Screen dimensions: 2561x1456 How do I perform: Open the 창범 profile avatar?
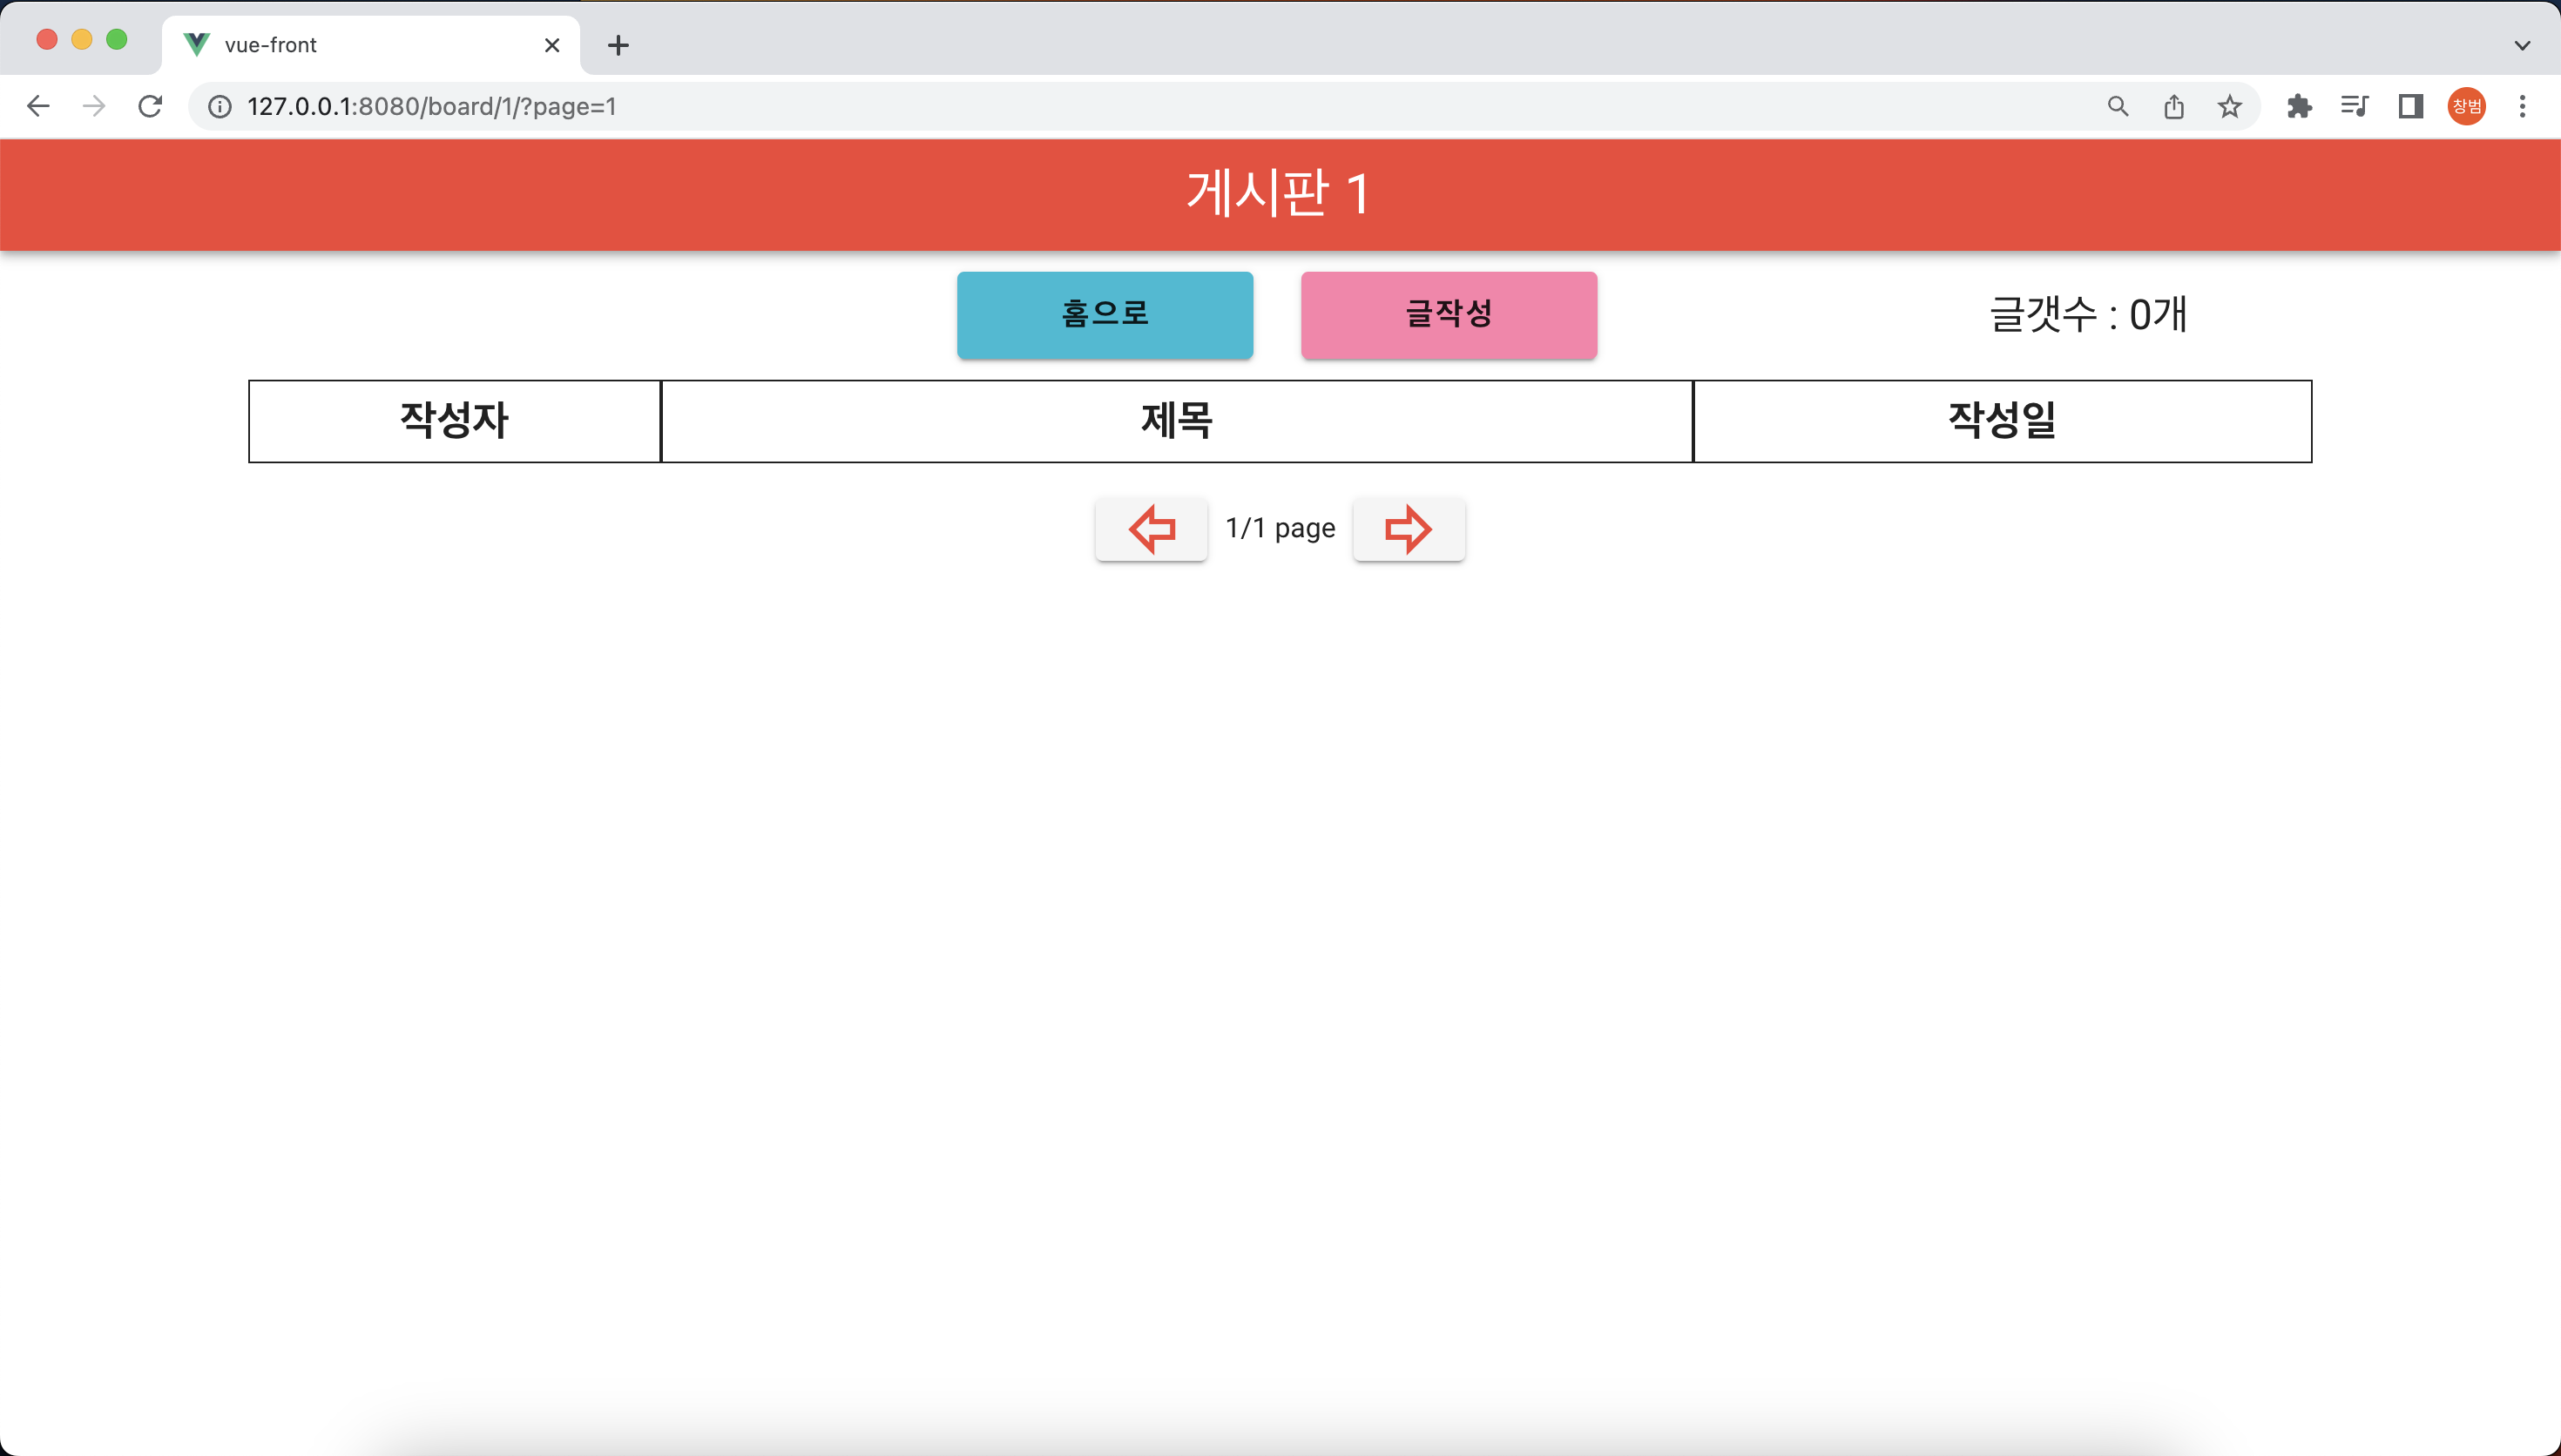point(2466,106)
